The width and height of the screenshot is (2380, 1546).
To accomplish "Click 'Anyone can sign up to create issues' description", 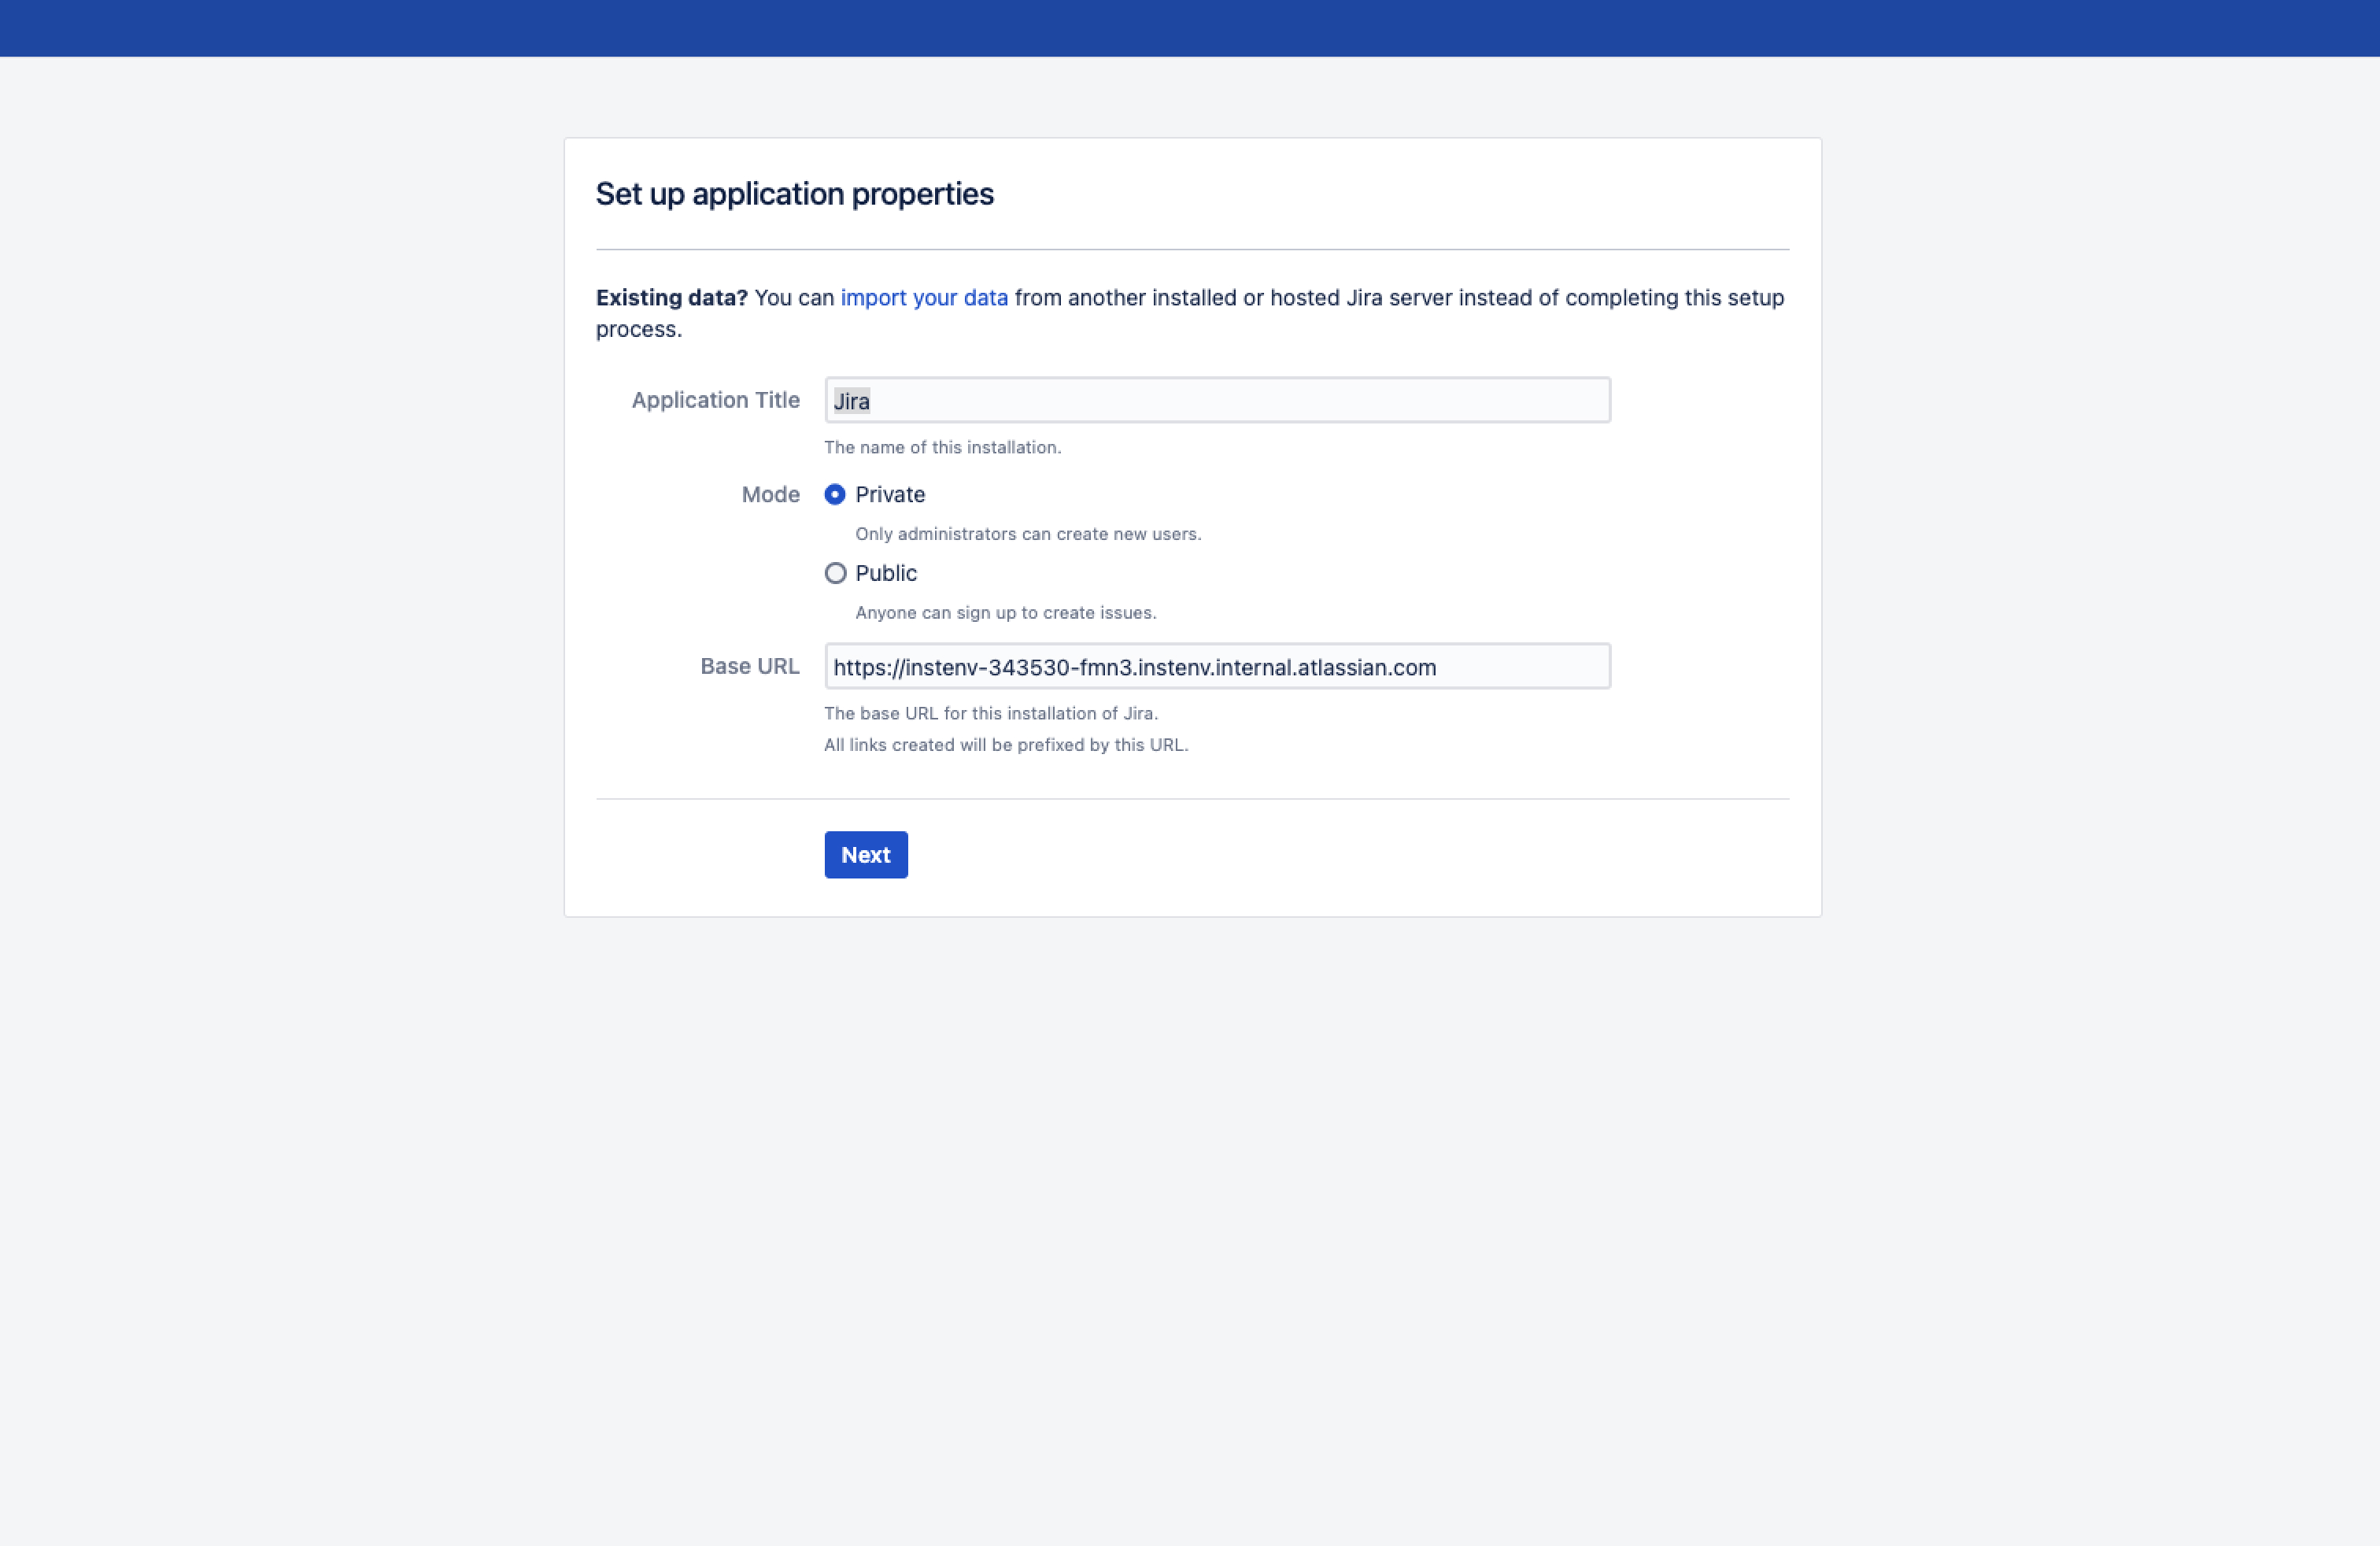I will (x=1005, y=613).
